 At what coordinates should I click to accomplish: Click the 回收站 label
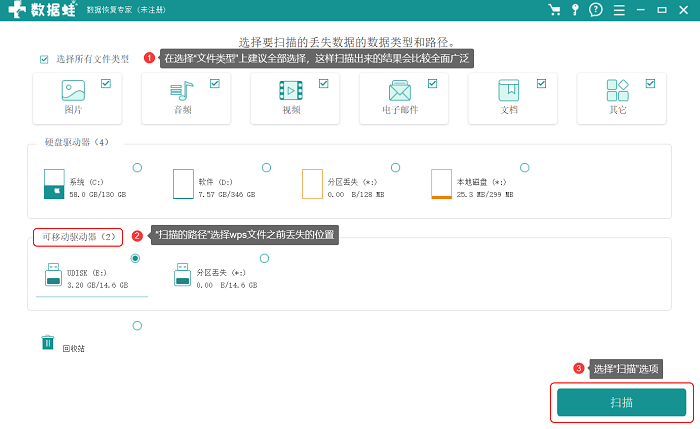(x=74, y=349)
